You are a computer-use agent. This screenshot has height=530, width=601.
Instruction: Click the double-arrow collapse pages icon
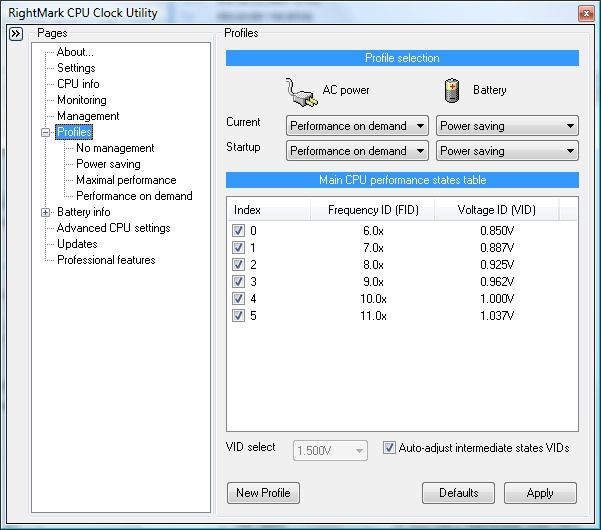[x=16, y=34]
